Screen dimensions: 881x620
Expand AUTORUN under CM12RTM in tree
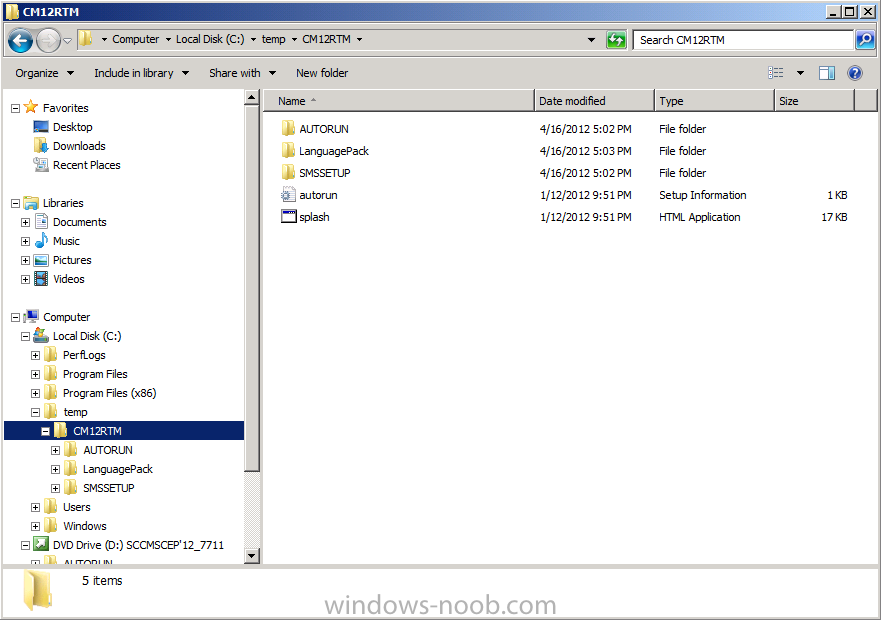55,450
